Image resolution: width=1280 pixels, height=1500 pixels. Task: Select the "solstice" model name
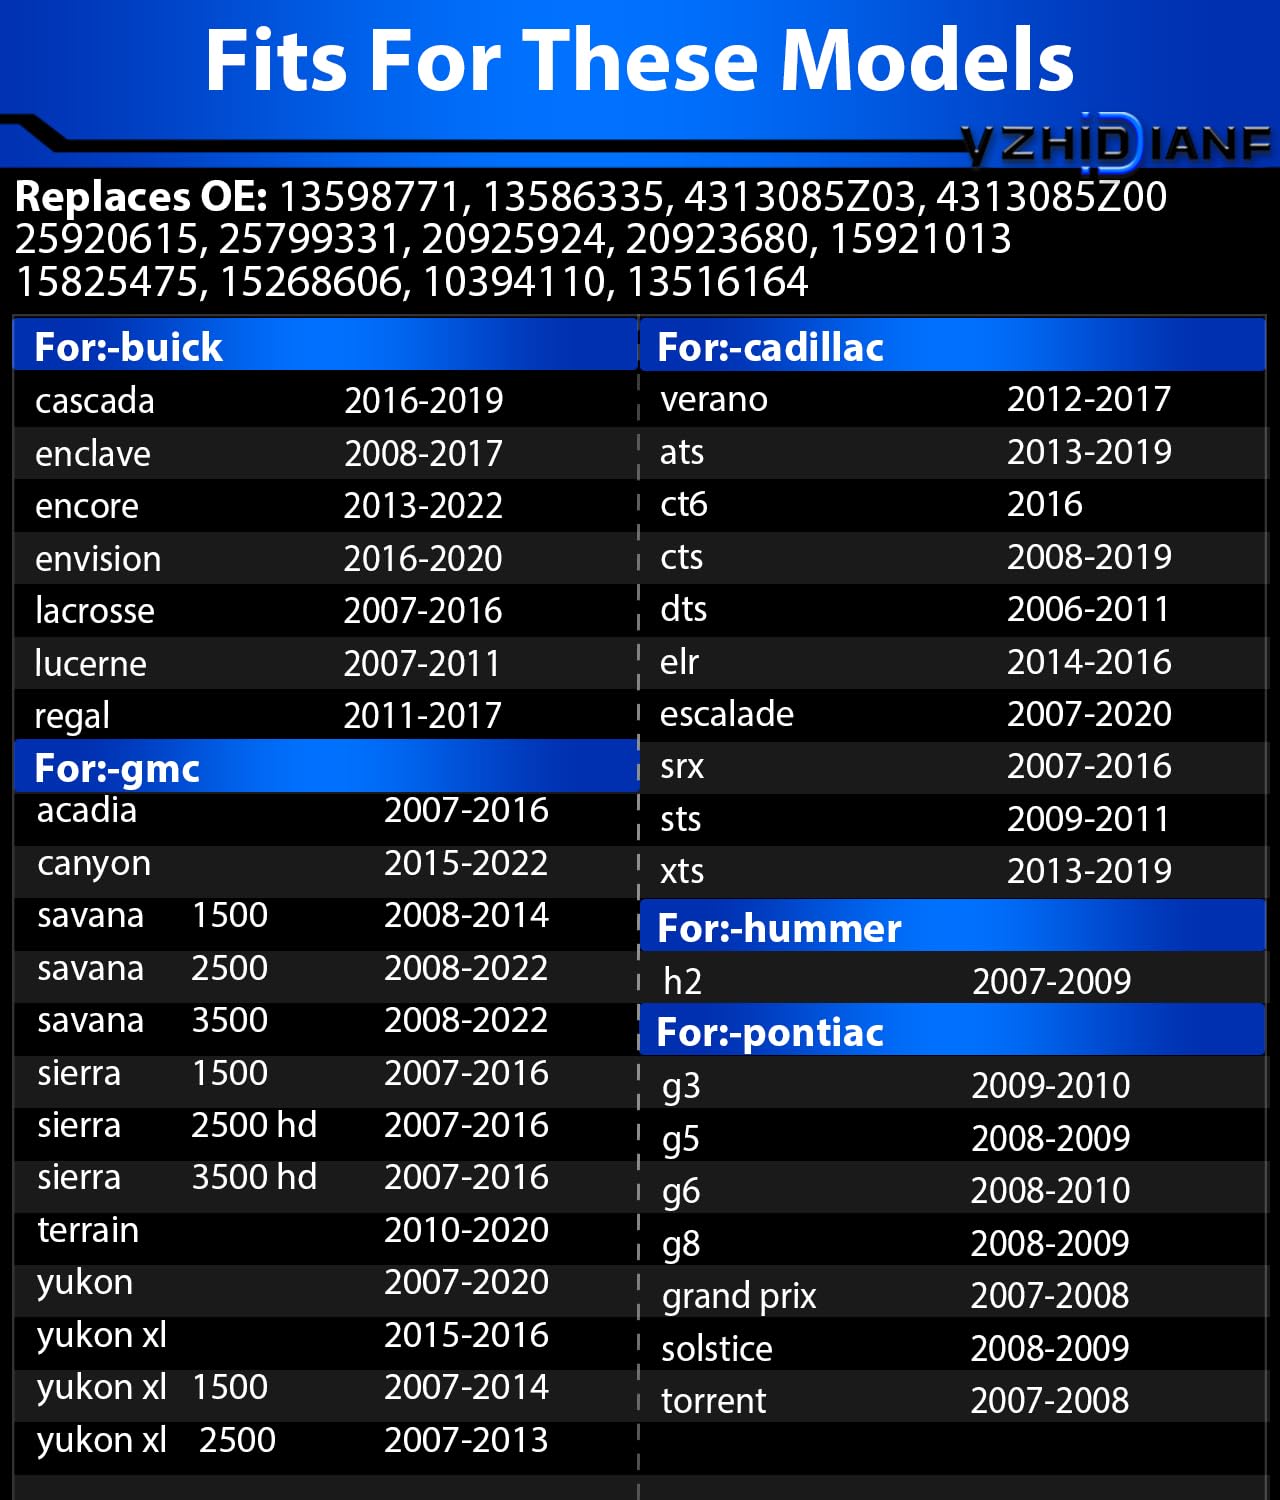[717, 1349]
